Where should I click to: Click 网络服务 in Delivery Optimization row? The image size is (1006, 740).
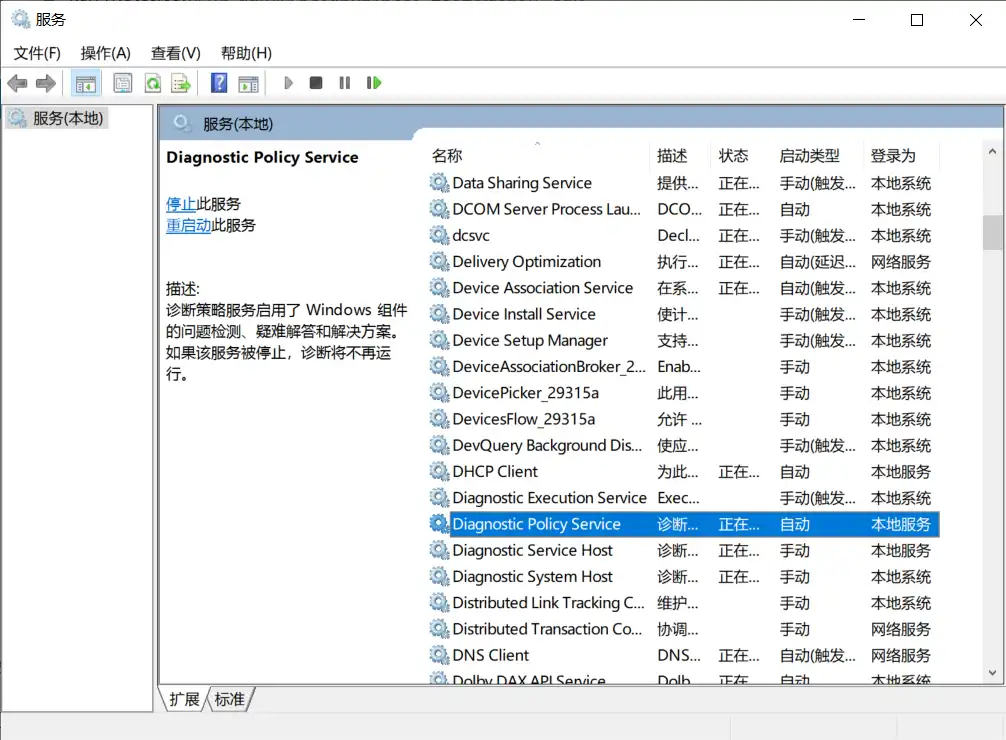click(x=900, y=262)
